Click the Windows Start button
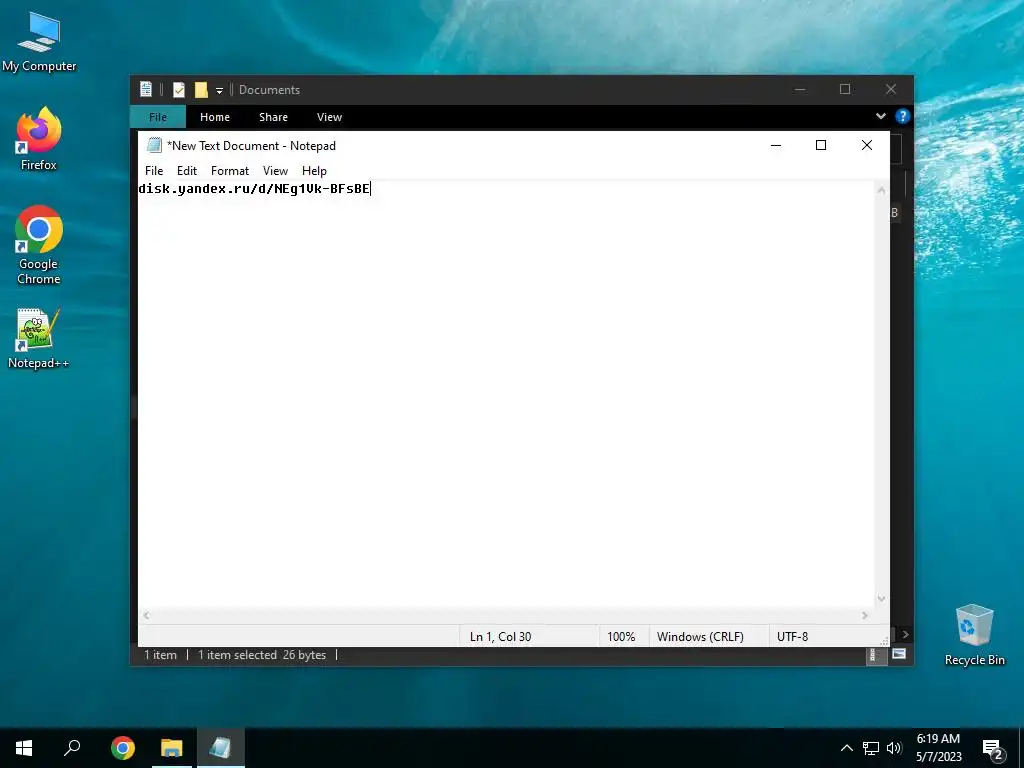The height and width of the screenshot is (768, 1024). coord(24,748)
